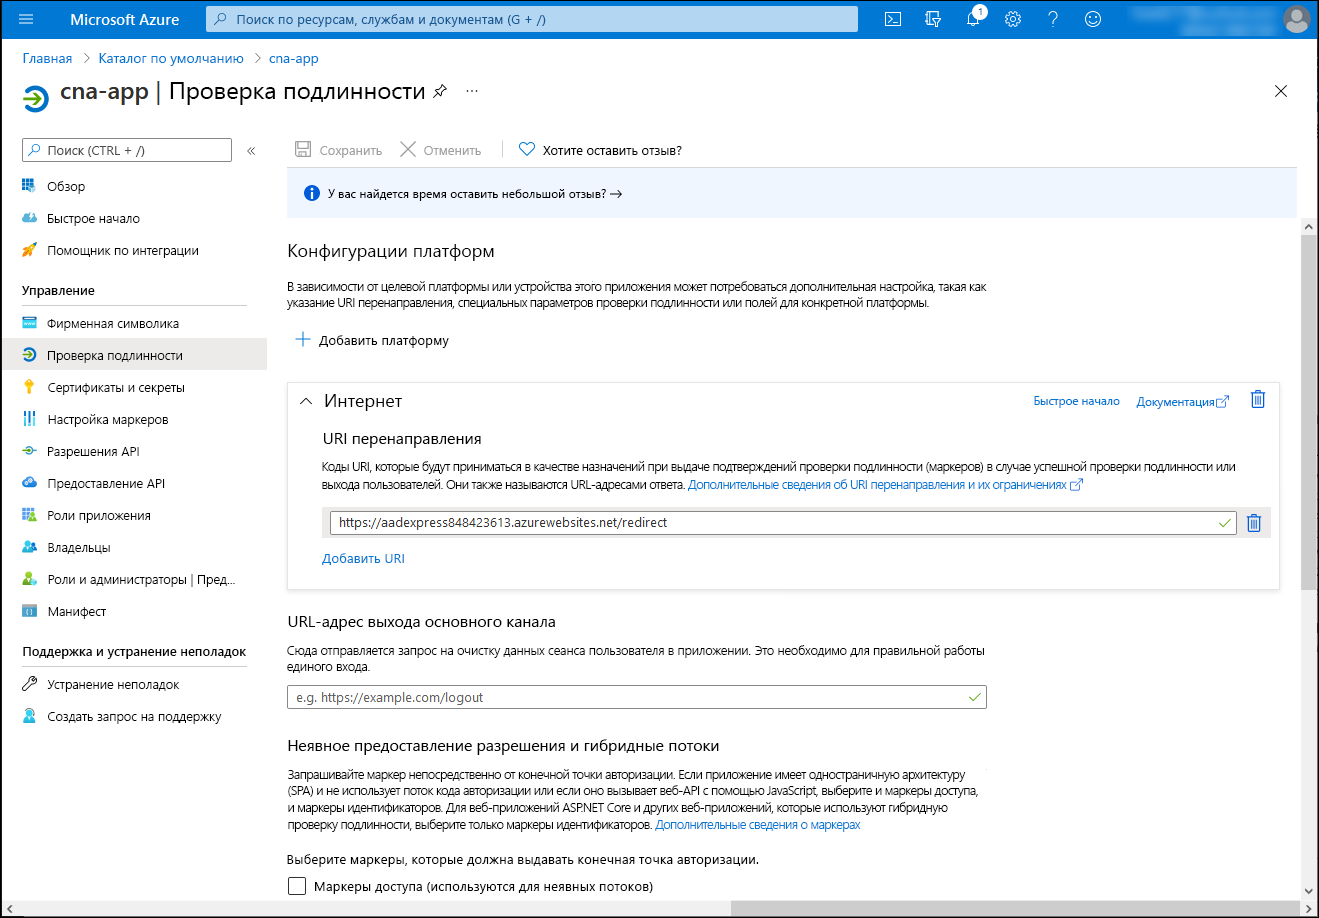Open Создать запрос на поддержку in the sidebar
This screenshot has height=918, width=1319.
pyautogui.click(x=134, y=716)
